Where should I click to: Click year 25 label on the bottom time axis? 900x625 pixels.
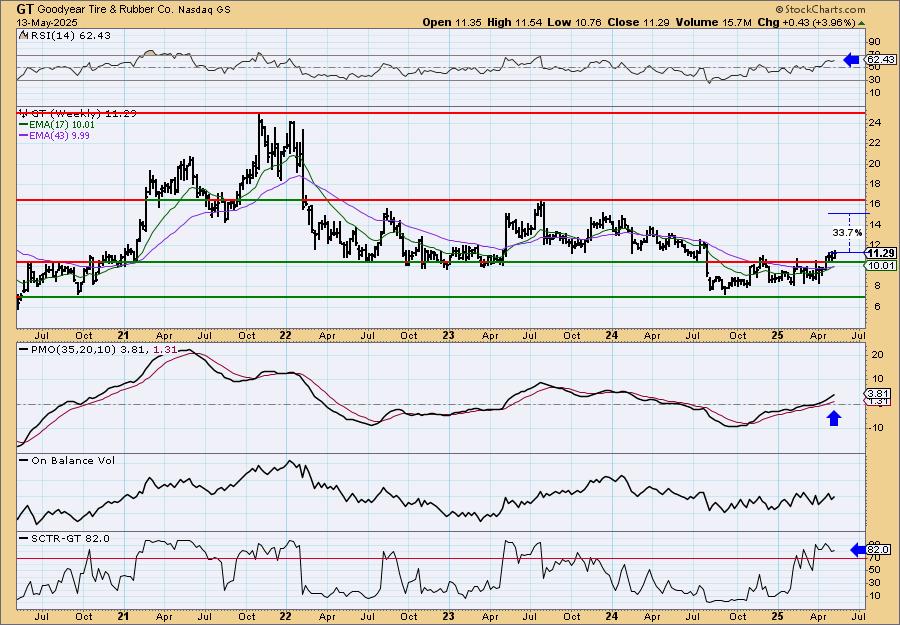pyautogui.click(x=776, y=616)
